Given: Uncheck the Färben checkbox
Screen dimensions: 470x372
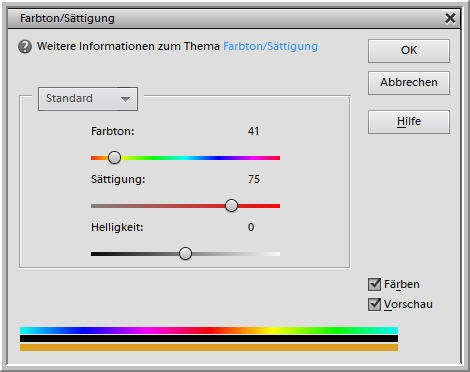Looking at the screenshot, I should 375,284.
